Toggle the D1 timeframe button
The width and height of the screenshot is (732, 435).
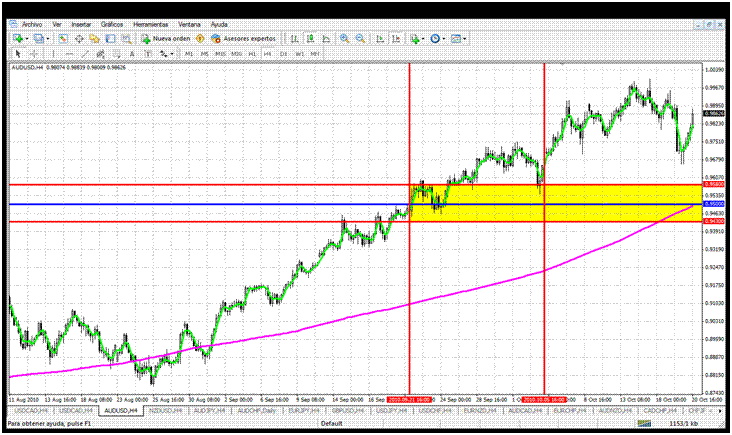click(x=284, y=53)
